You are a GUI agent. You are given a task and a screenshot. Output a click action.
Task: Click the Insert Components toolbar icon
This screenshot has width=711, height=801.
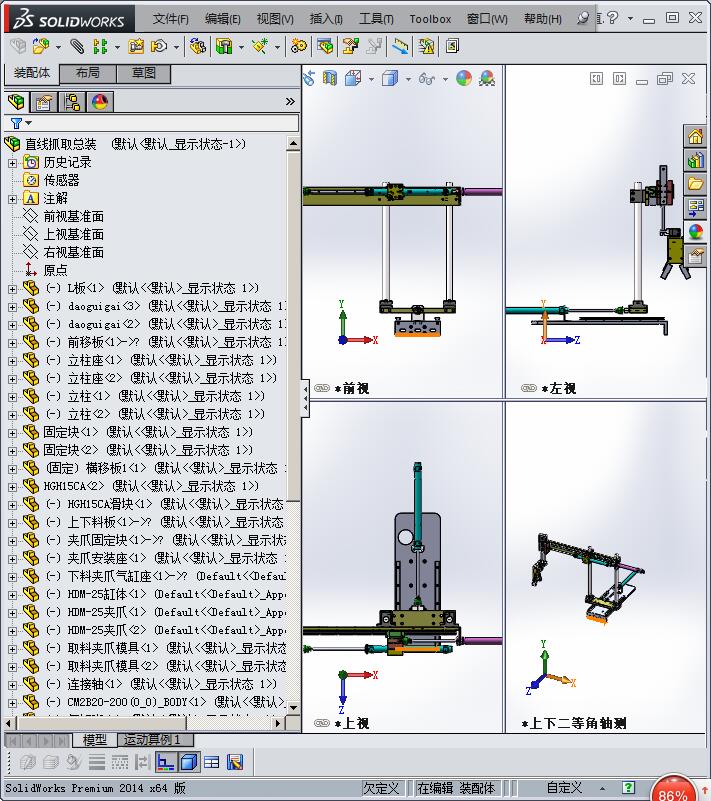pyautogui.click(x=40, y=46)
